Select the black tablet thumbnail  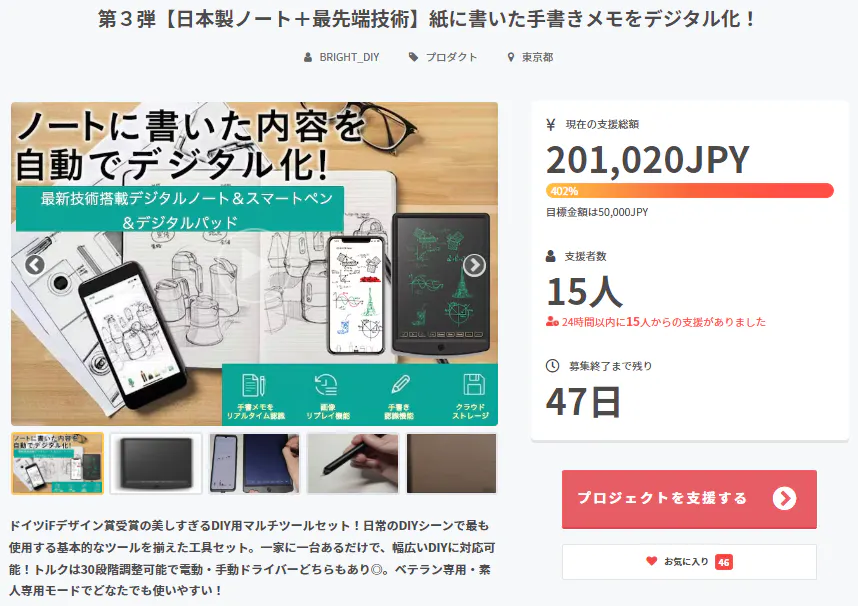[x=156, y=463]
